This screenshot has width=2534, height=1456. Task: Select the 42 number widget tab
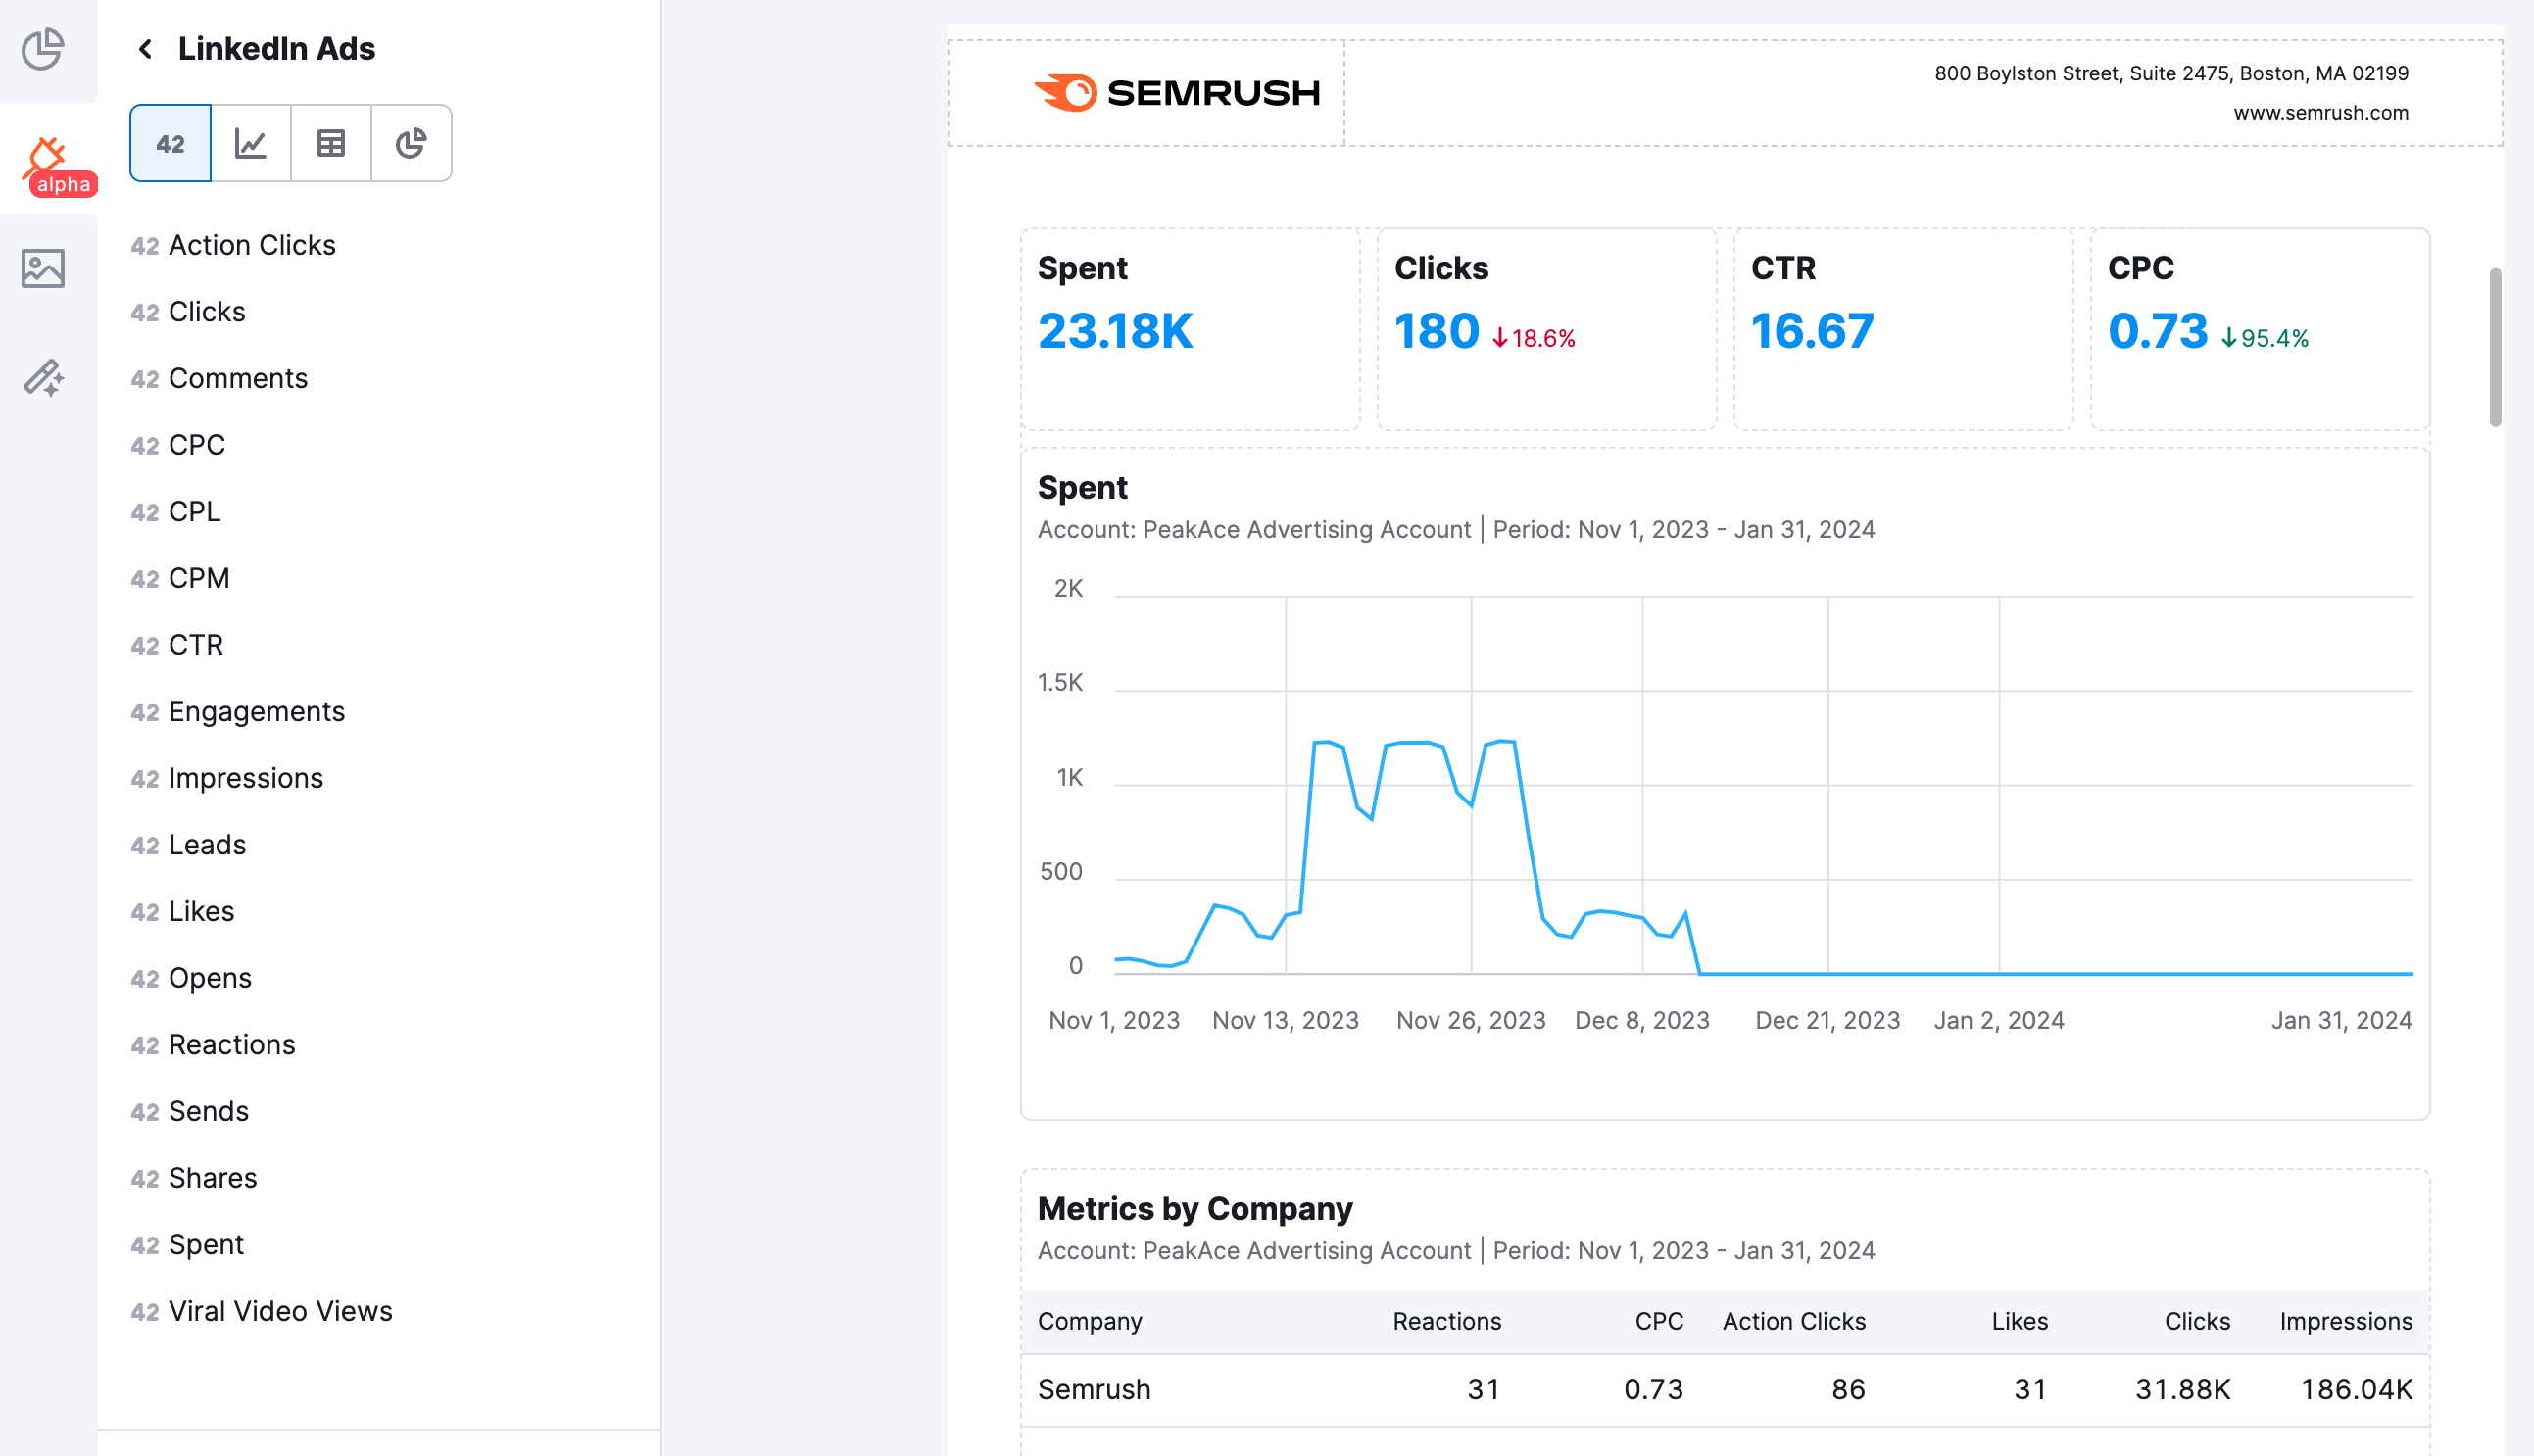171,143
